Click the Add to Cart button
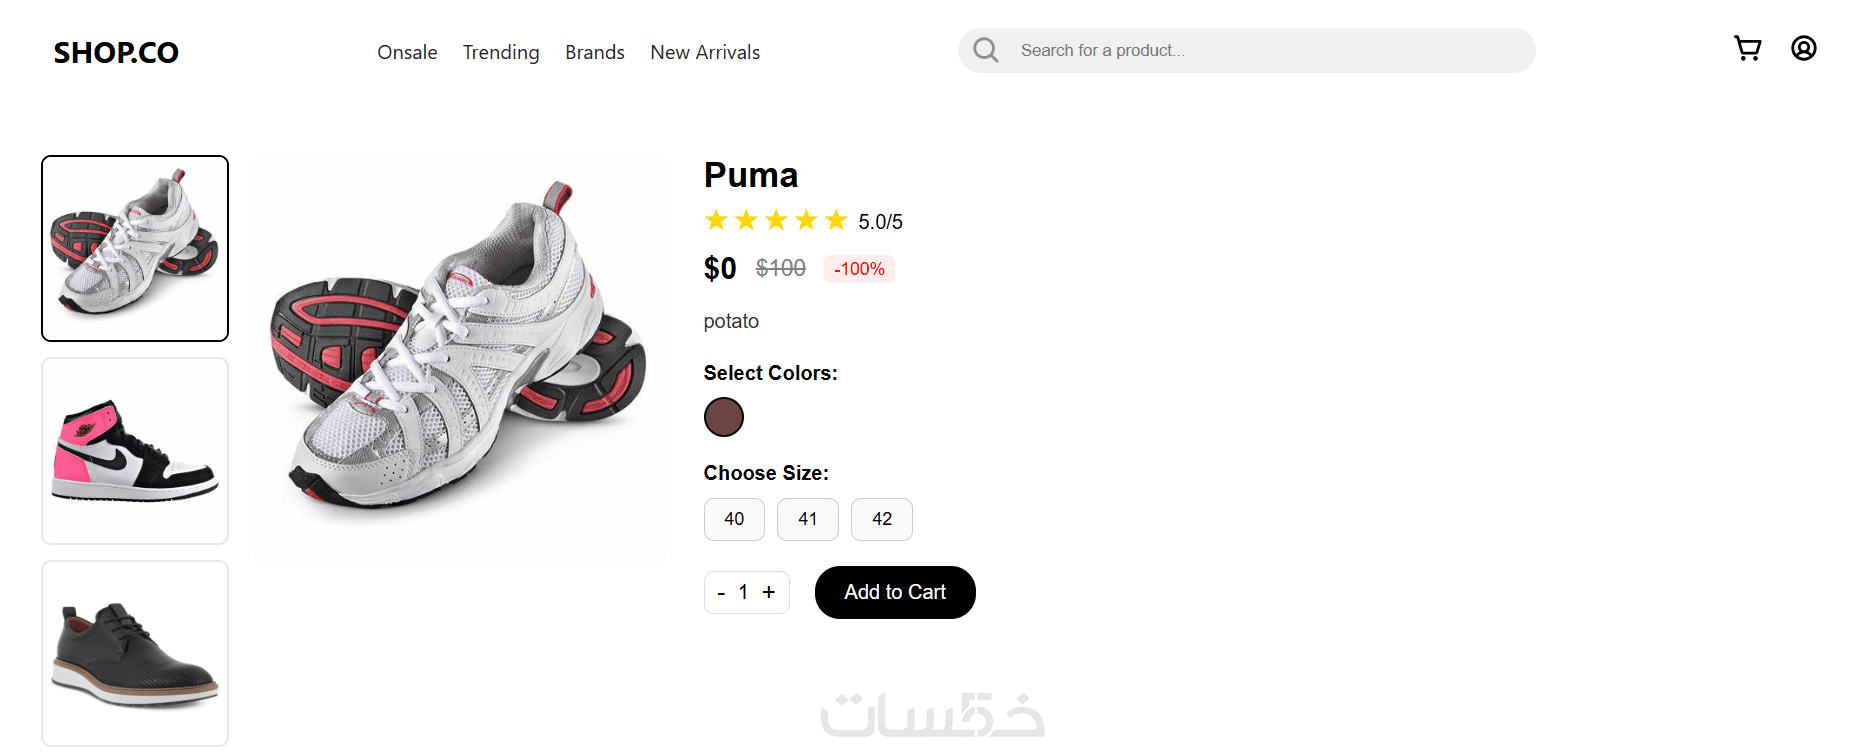This screenshot has width=1866, height=753. click(895, 592)
